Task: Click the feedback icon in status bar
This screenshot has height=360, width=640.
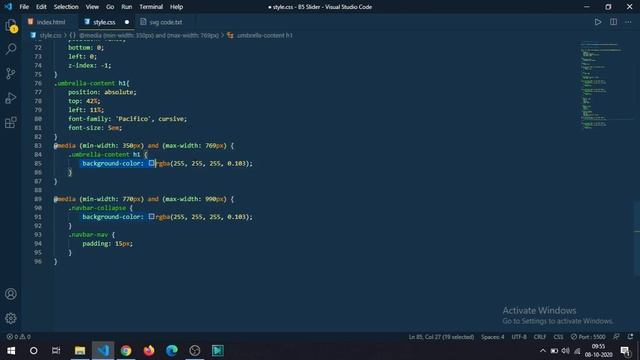Action: [616, 337]
